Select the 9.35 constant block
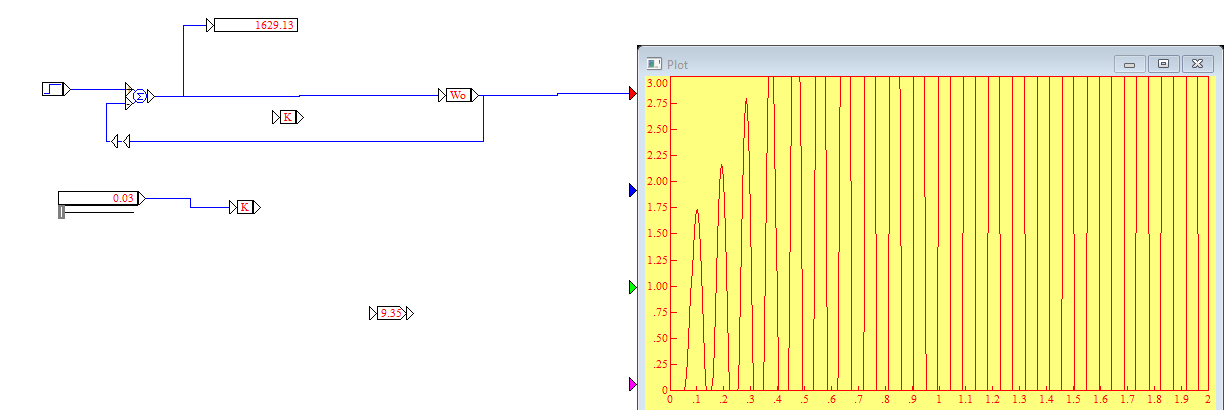The height and width of the screenshot is (410, 1232). pyautogui.click(x=390, y=313)
